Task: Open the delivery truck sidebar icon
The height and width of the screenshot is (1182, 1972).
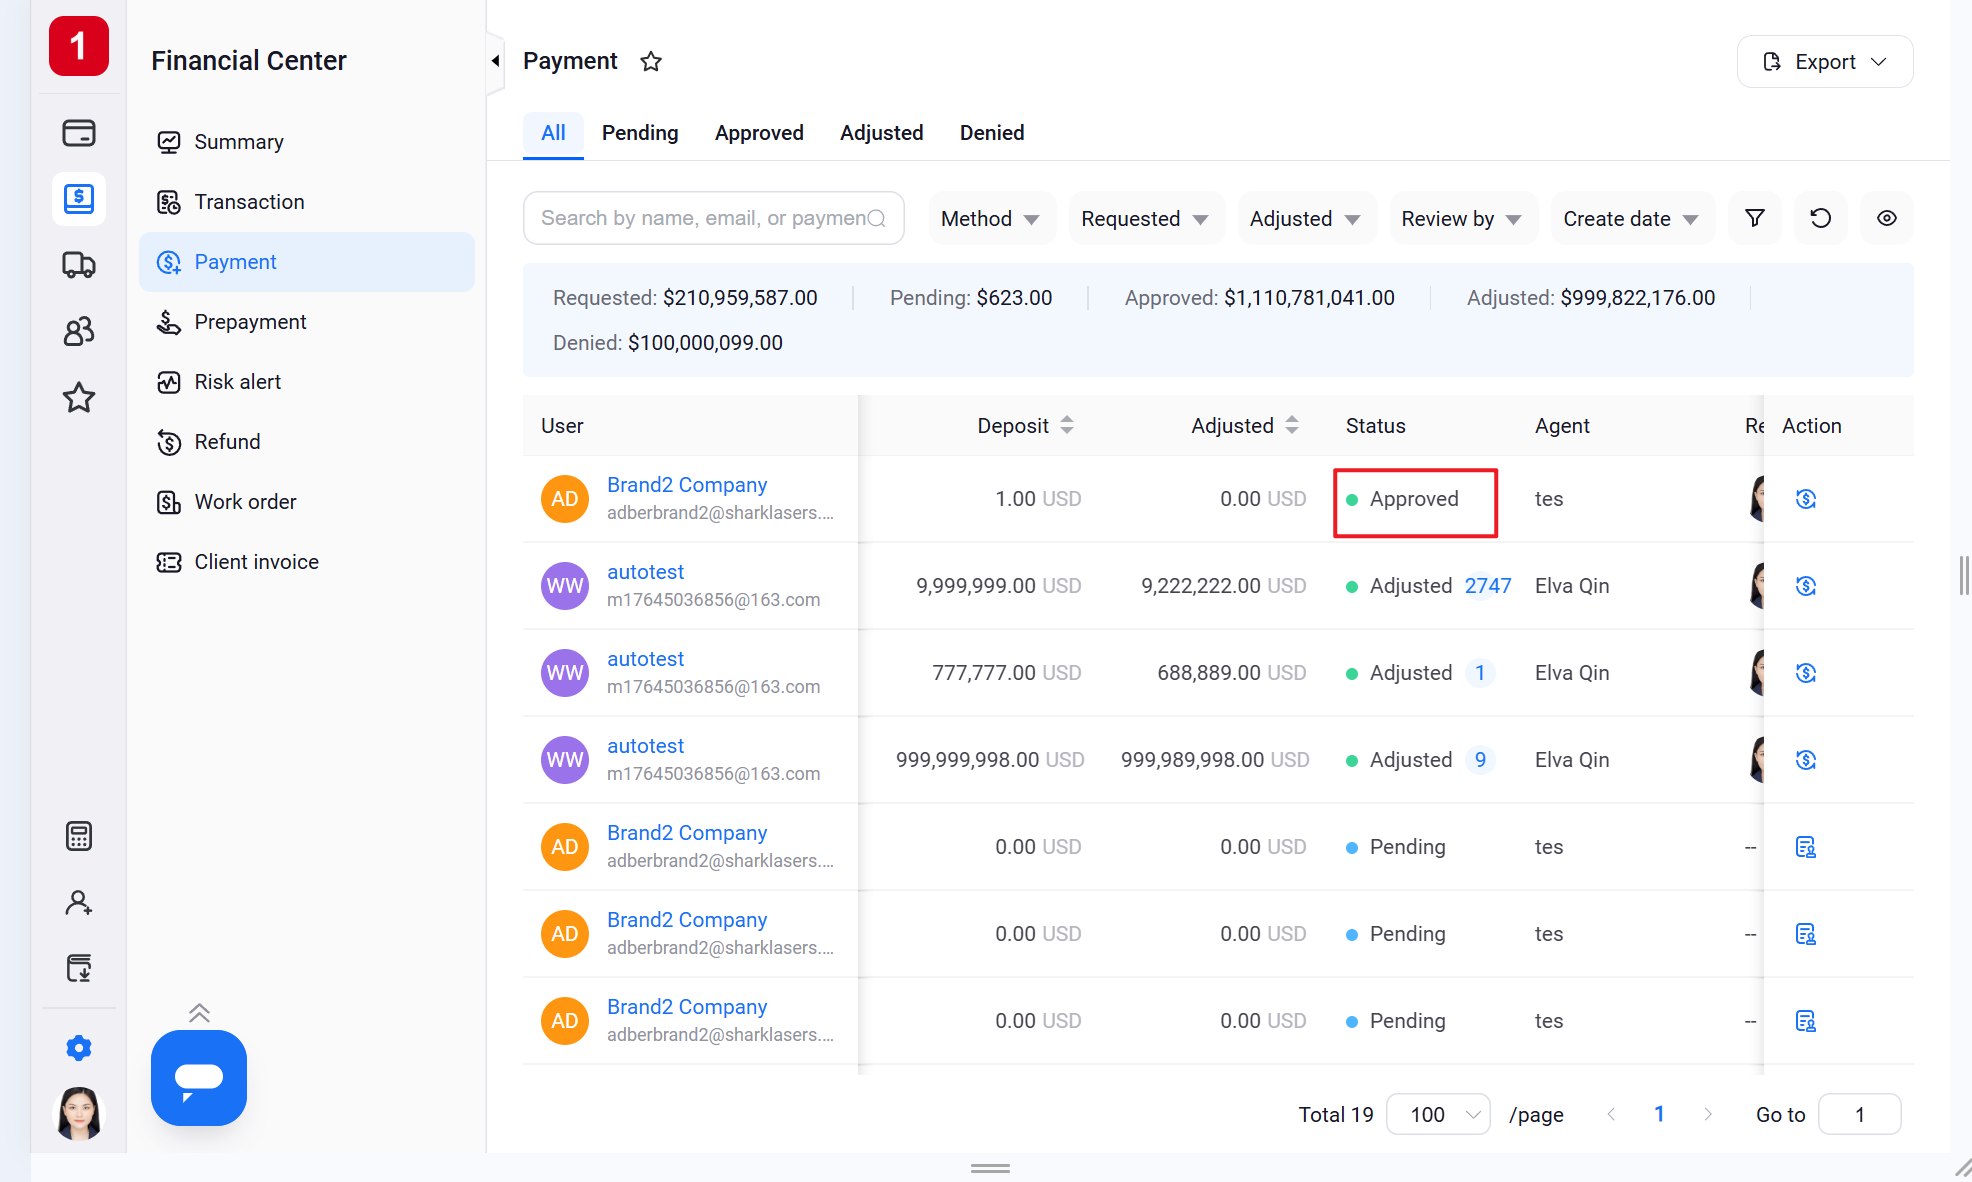Action: 79,265
